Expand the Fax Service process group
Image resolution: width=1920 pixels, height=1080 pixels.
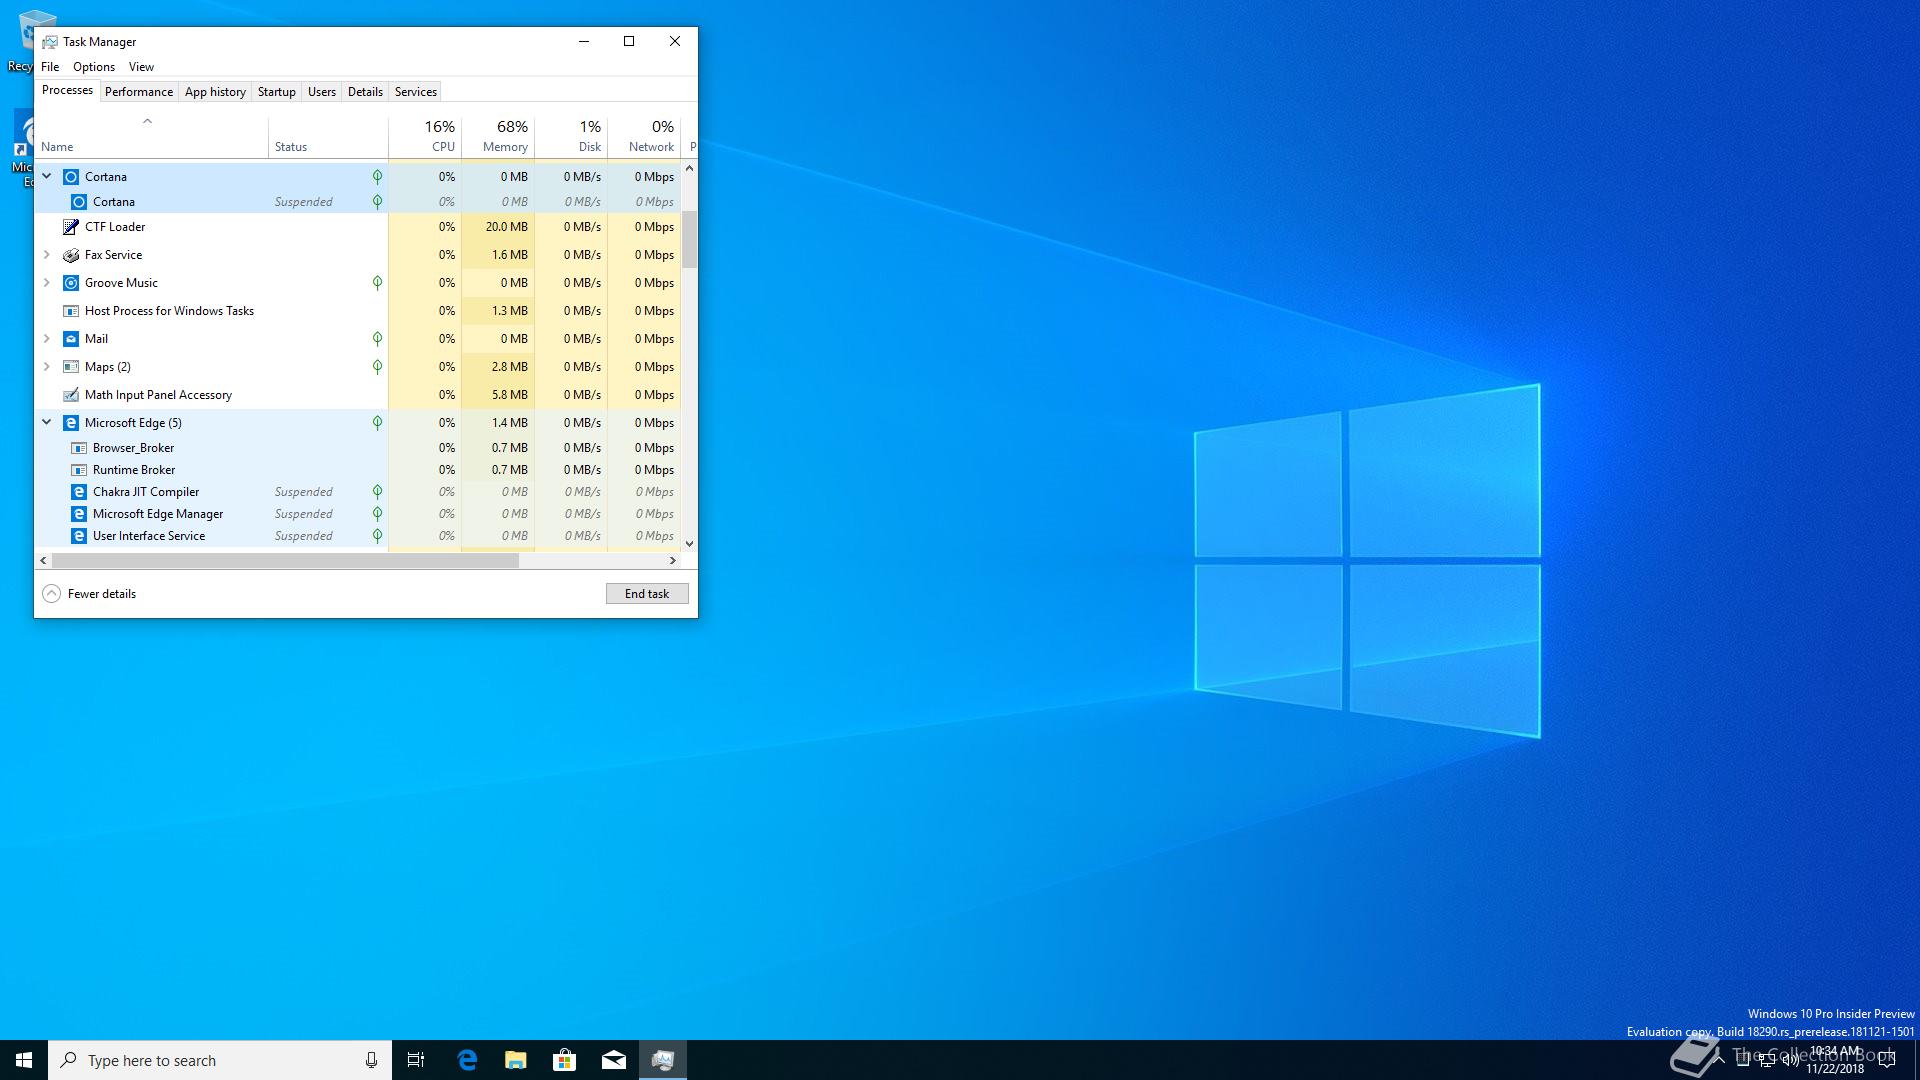pos(46,255)
